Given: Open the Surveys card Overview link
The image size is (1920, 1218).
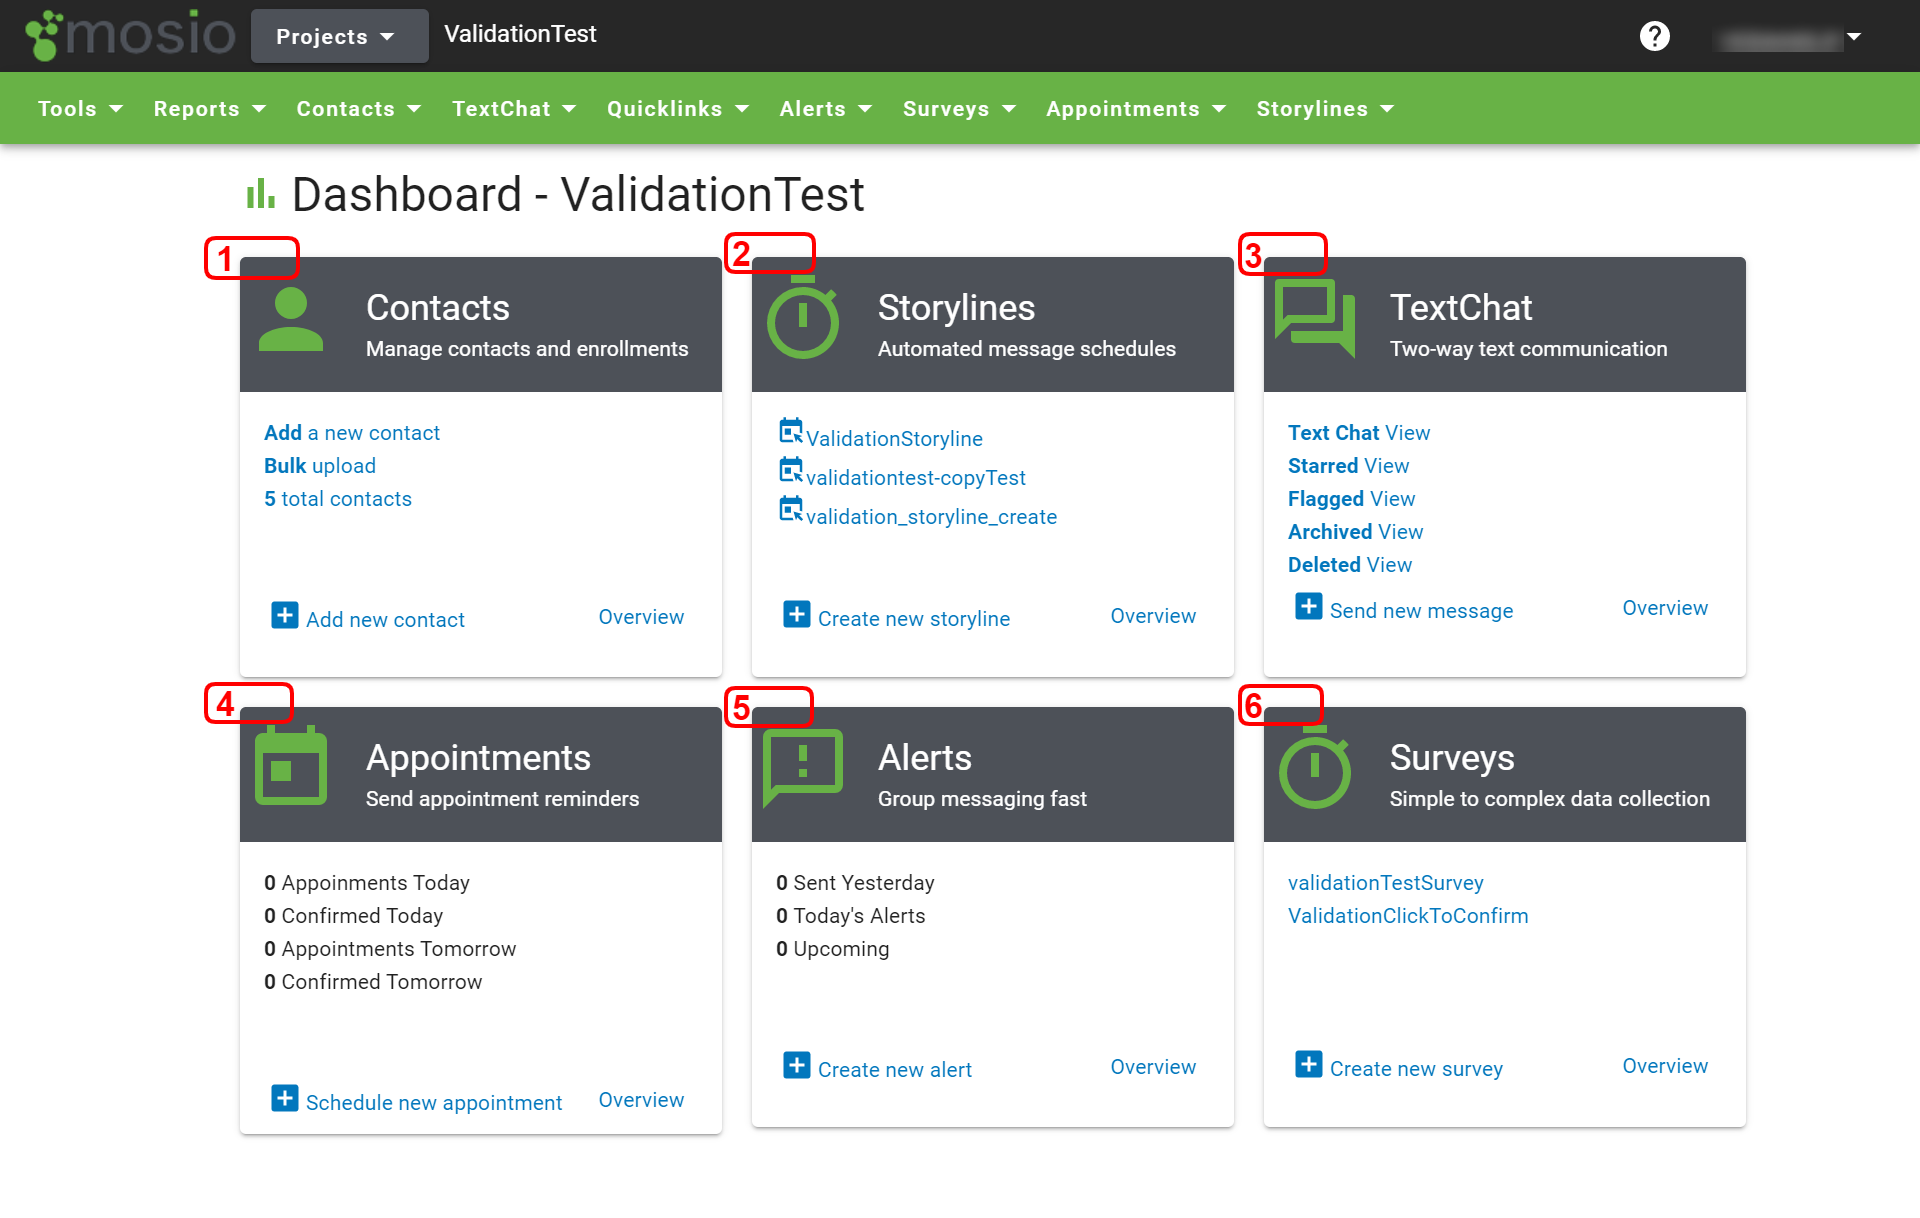Looking at the screenshot, I should [x=1665, y=1066].
